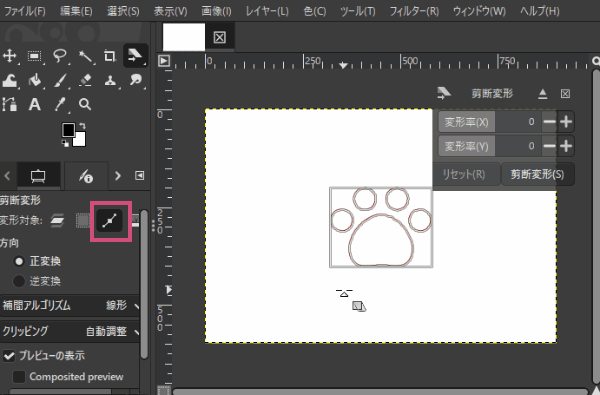Show the next dock tab arrow
The width and height of the screenshot is (600, 395).
point(118,176)
